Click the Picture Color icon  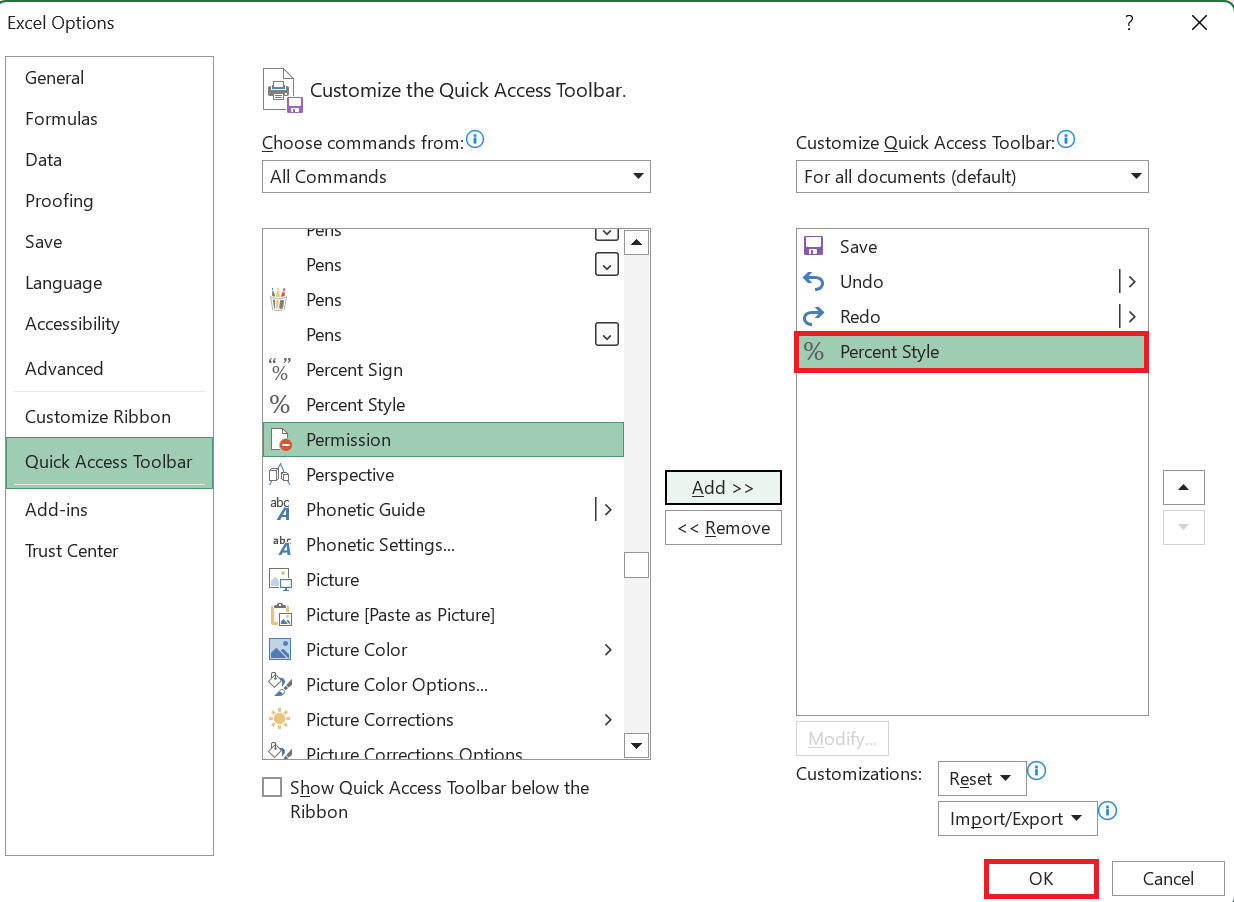280,650
